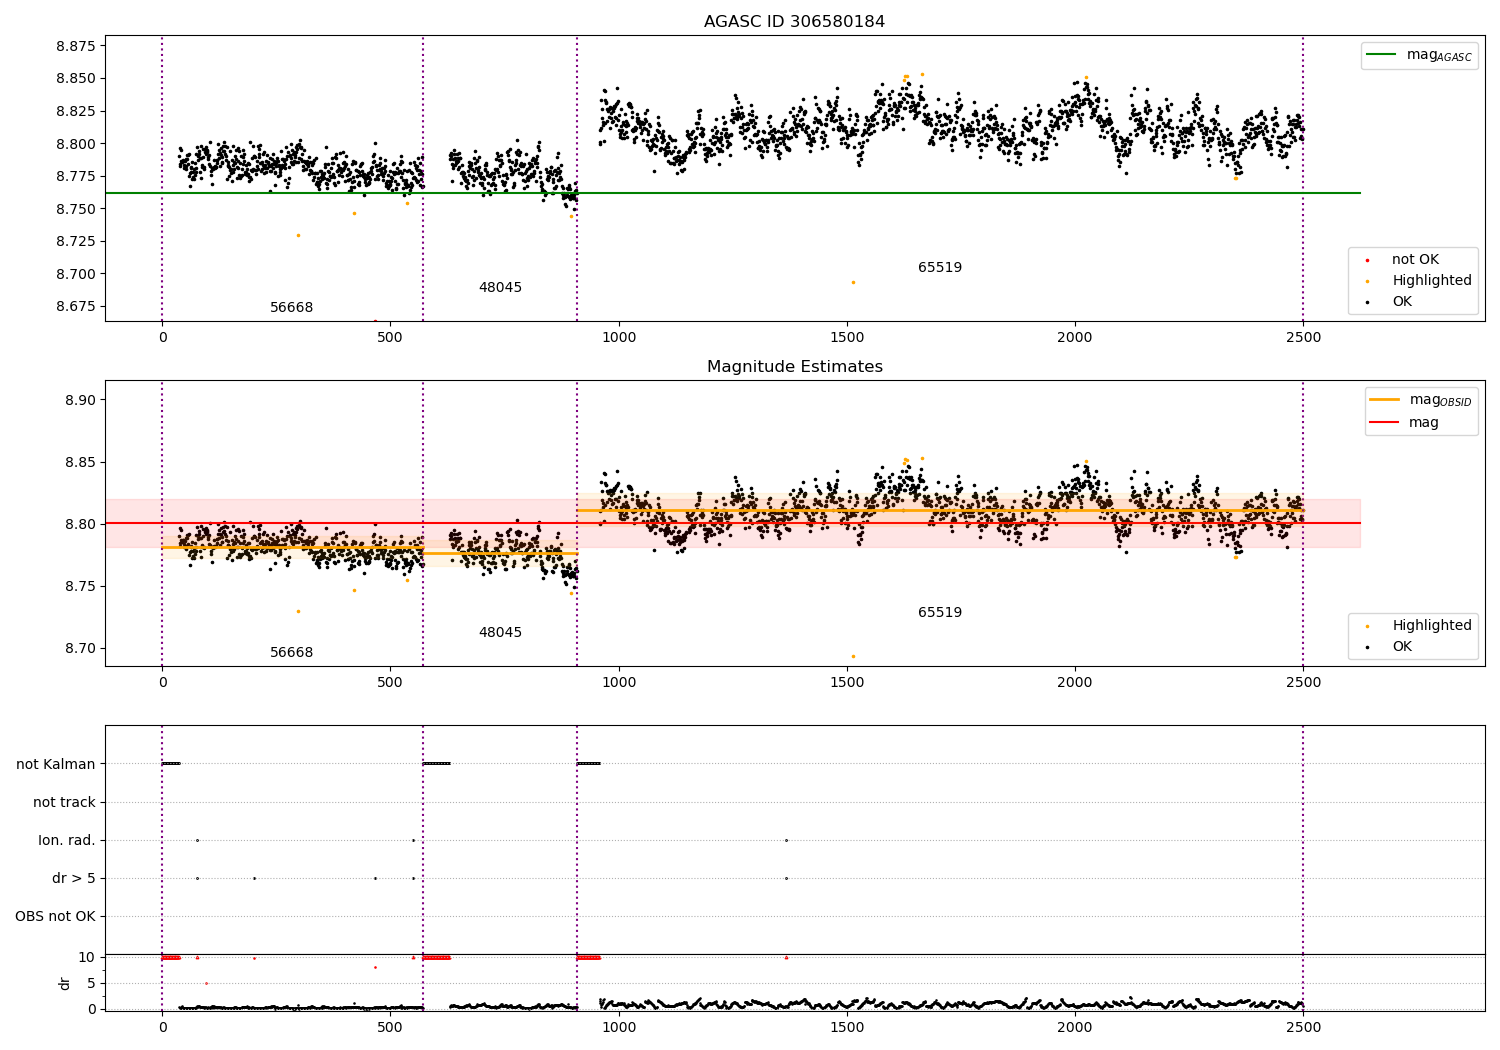Click the 'Ion. rad.' axis label
Image resolution: width=1500 pixels, height=1050 pixels.
tap(67, 840)
